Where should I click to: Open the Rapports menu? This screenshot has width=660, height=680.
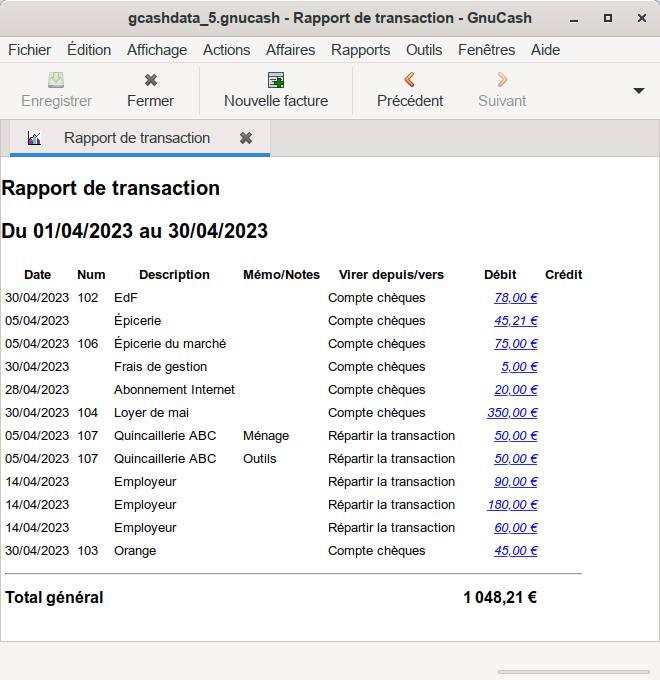pos(360,50)
